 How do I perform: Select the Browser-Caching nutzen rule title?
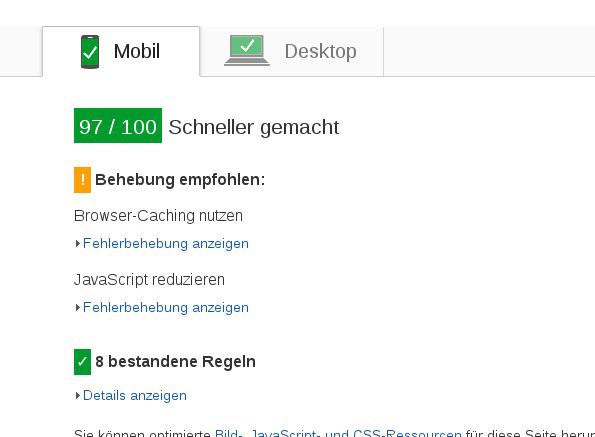(x=158, y=216)
